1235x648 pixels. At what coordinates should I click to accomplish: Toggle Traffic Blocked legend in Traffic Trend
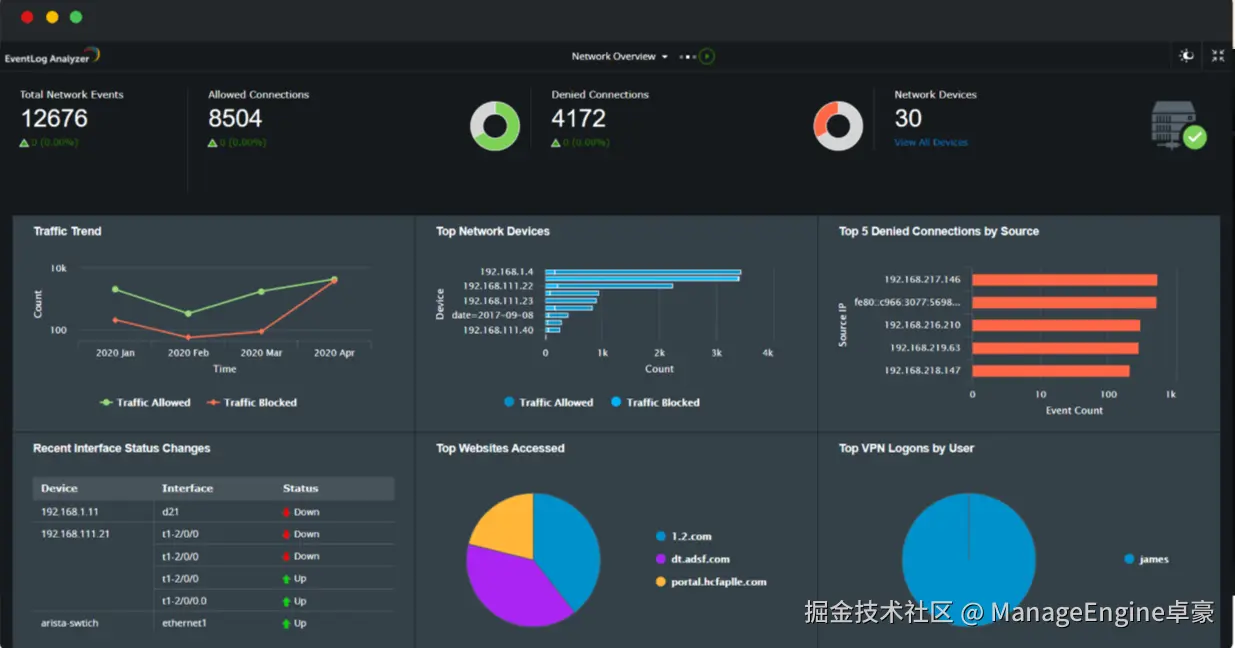coord(252,402)
